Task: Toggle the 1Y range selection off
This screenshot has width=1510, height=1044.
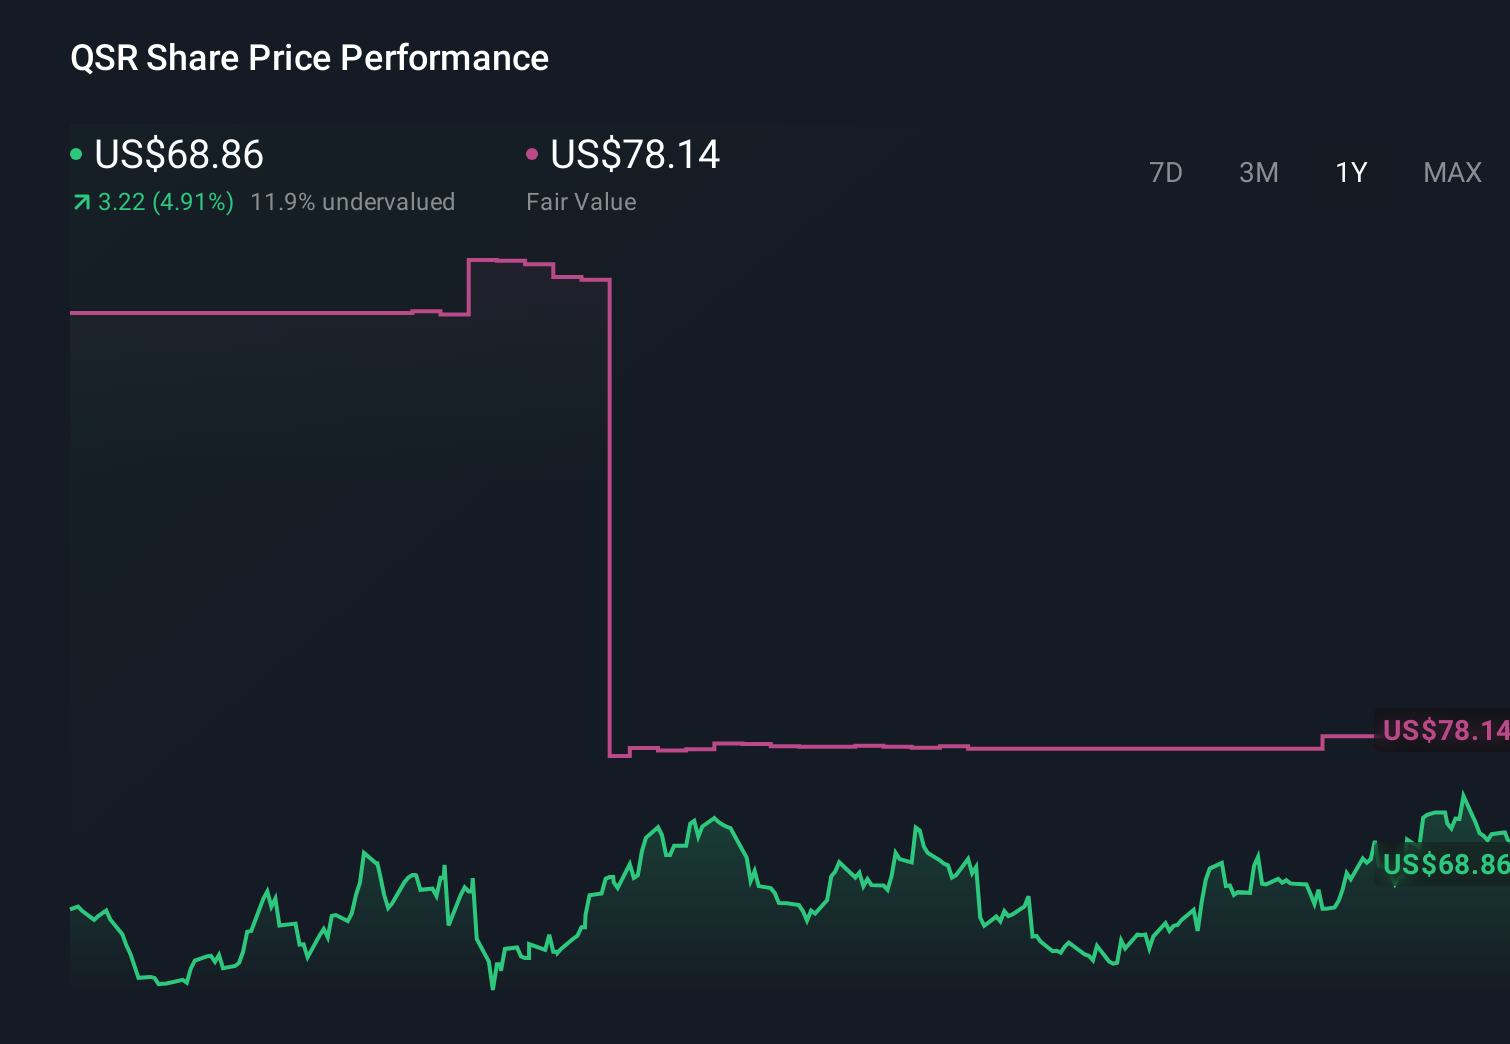Action: coord(1350,172)
